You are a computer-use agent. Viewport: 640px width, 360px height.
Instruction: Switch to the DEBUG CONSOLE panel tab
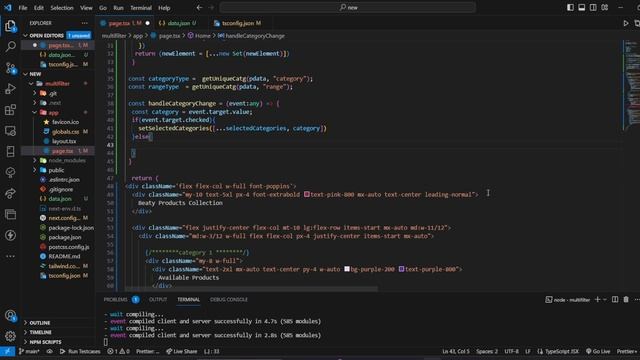229,300
